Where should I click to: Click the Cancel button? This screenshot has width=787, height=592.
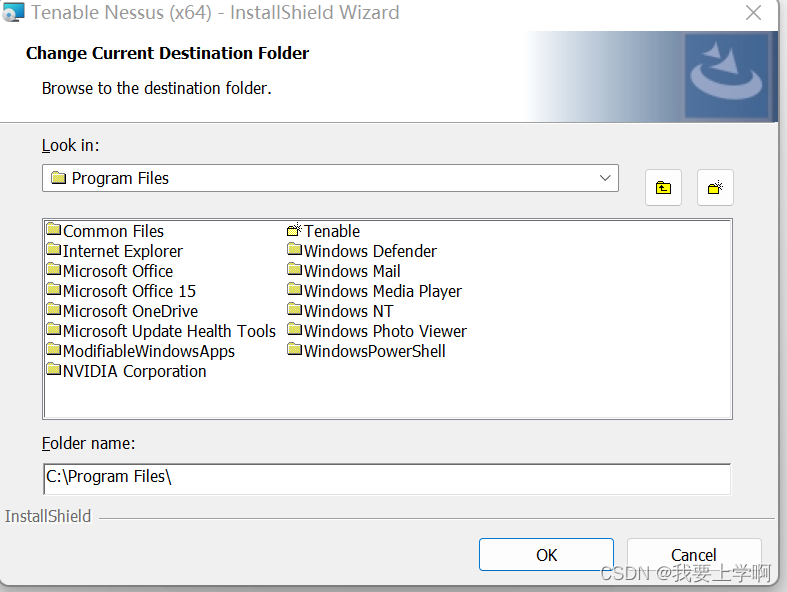(694, 555)
